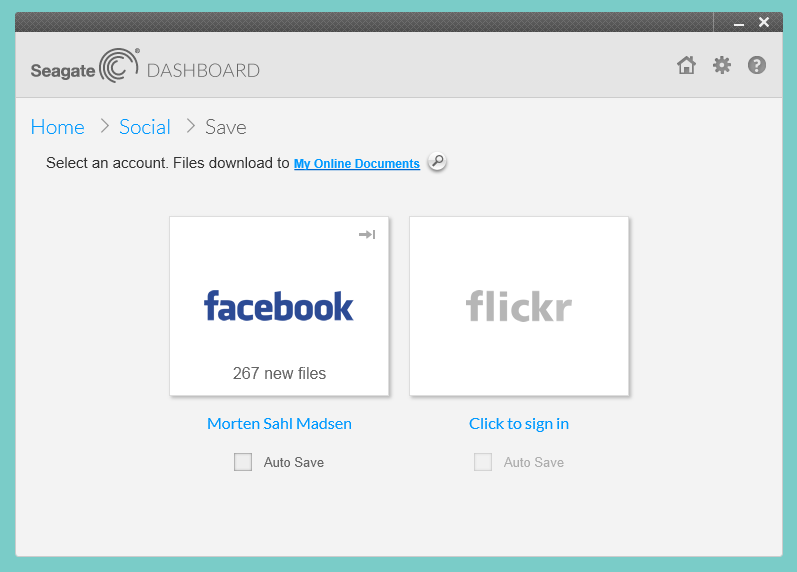Click the Save breadcrumb label
The width and height of the screenshot is (797, 572).
point(226,127)
